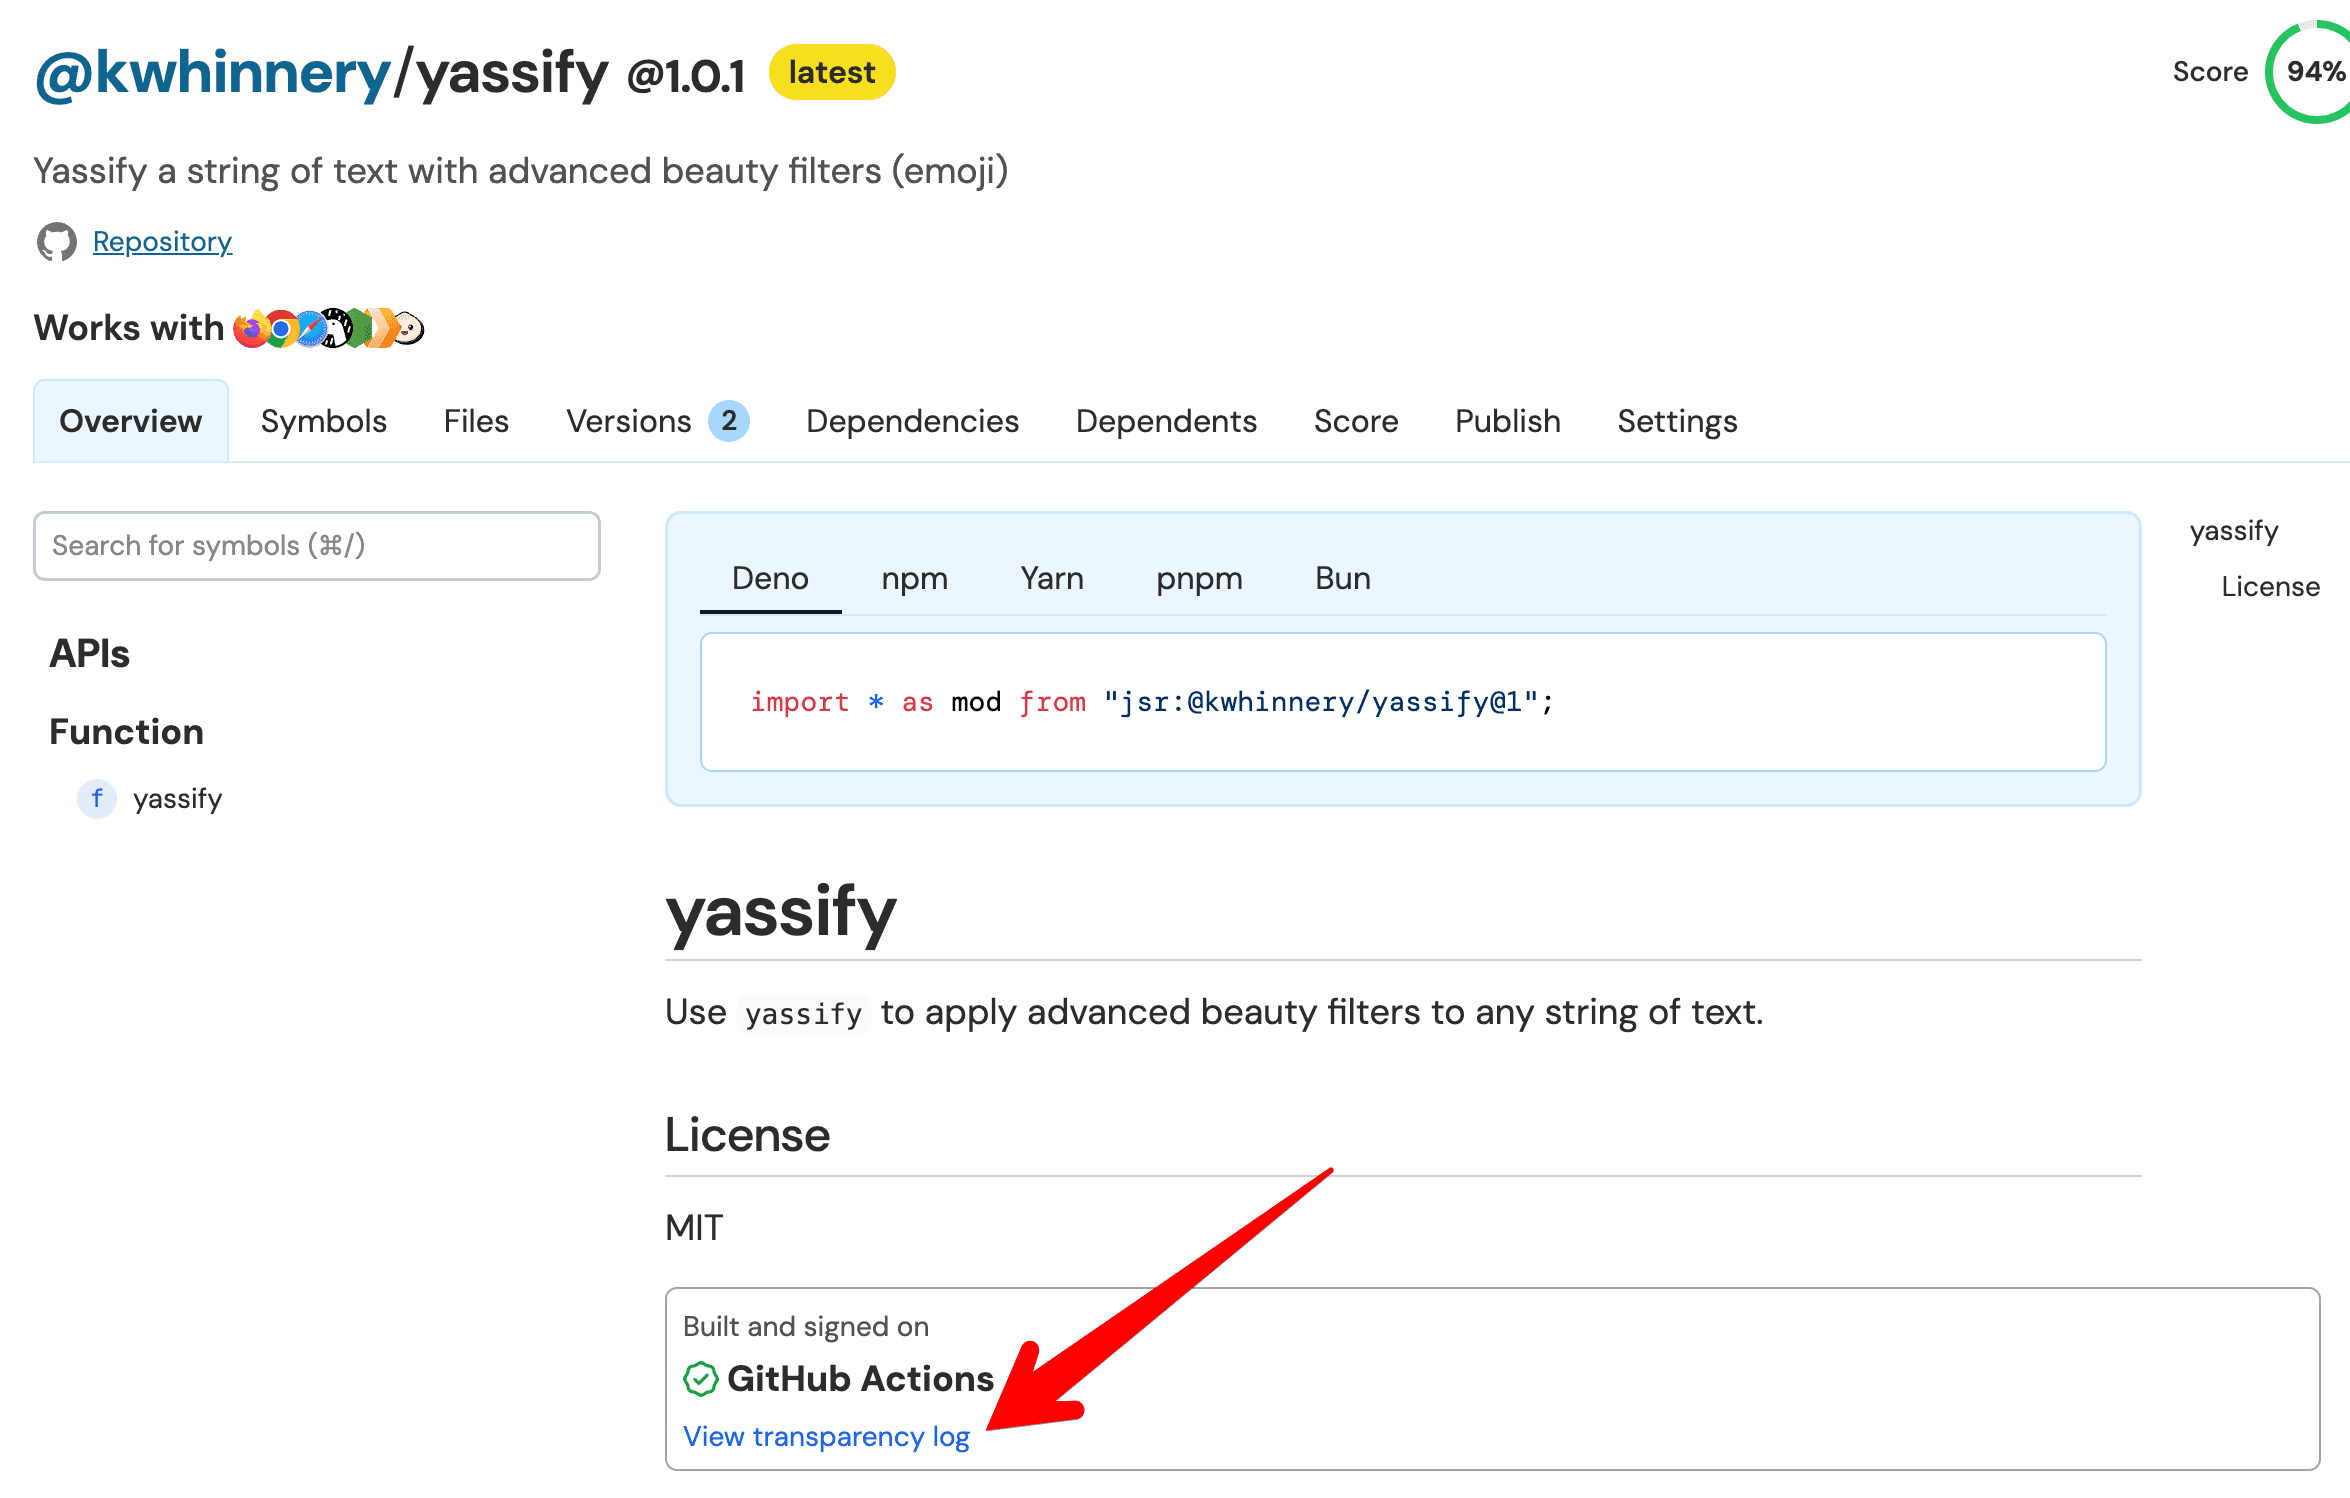Click the GitHub octocat icon beside Repository
2350x1498 pixels.
pos(56,242)
